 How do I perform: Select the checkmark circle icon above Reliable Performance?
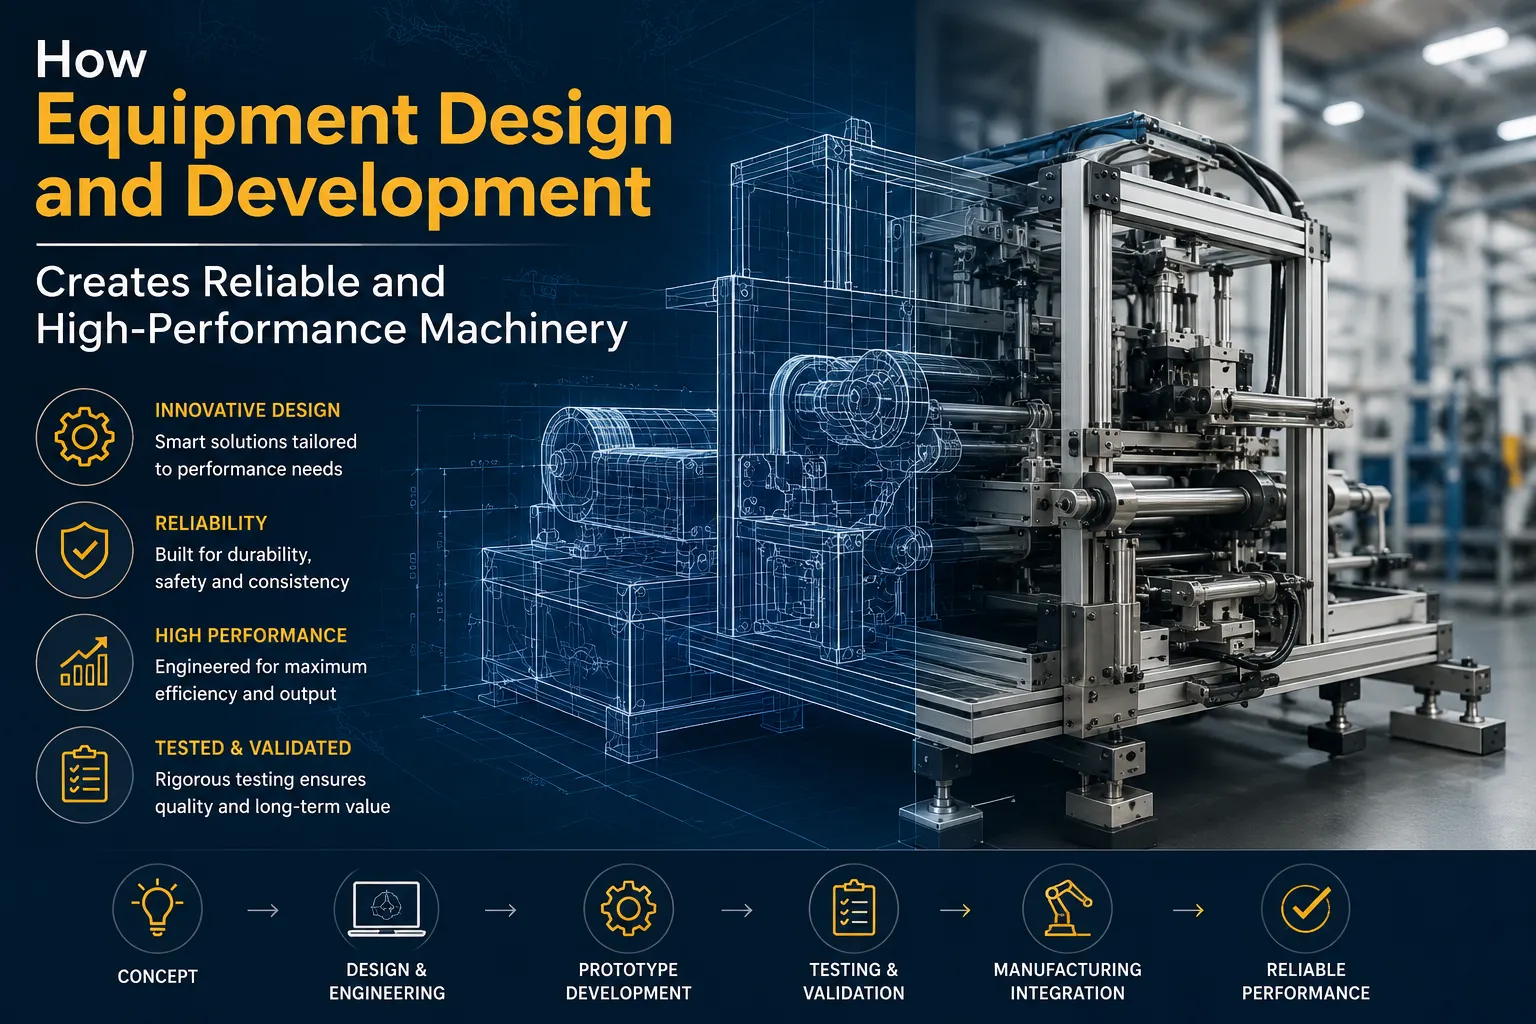tap(1306, 909)
